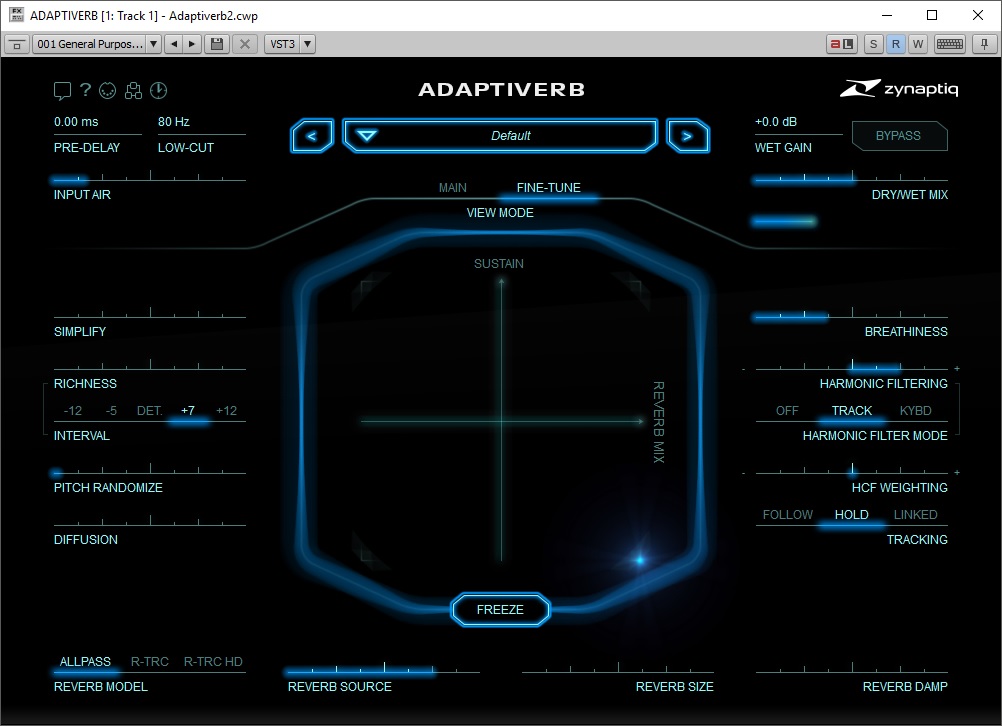Open the VST3 dropdown arrow

coord(307,44)
